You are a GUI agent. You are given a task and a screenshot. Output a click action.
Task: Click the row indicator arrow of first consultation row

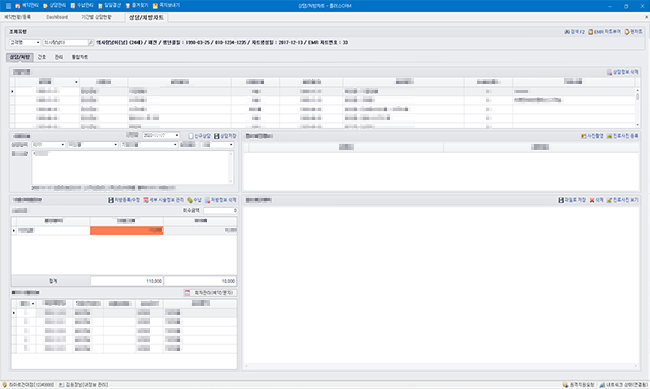pos(12,91)
